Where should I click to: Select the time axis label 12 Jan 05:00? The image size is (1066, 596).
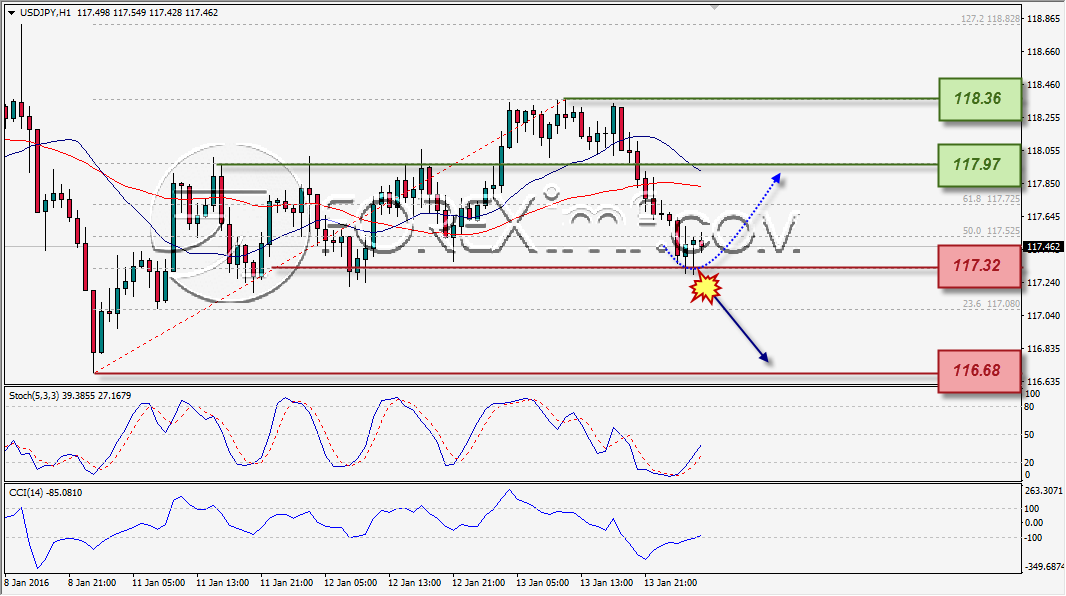(351, 583)
